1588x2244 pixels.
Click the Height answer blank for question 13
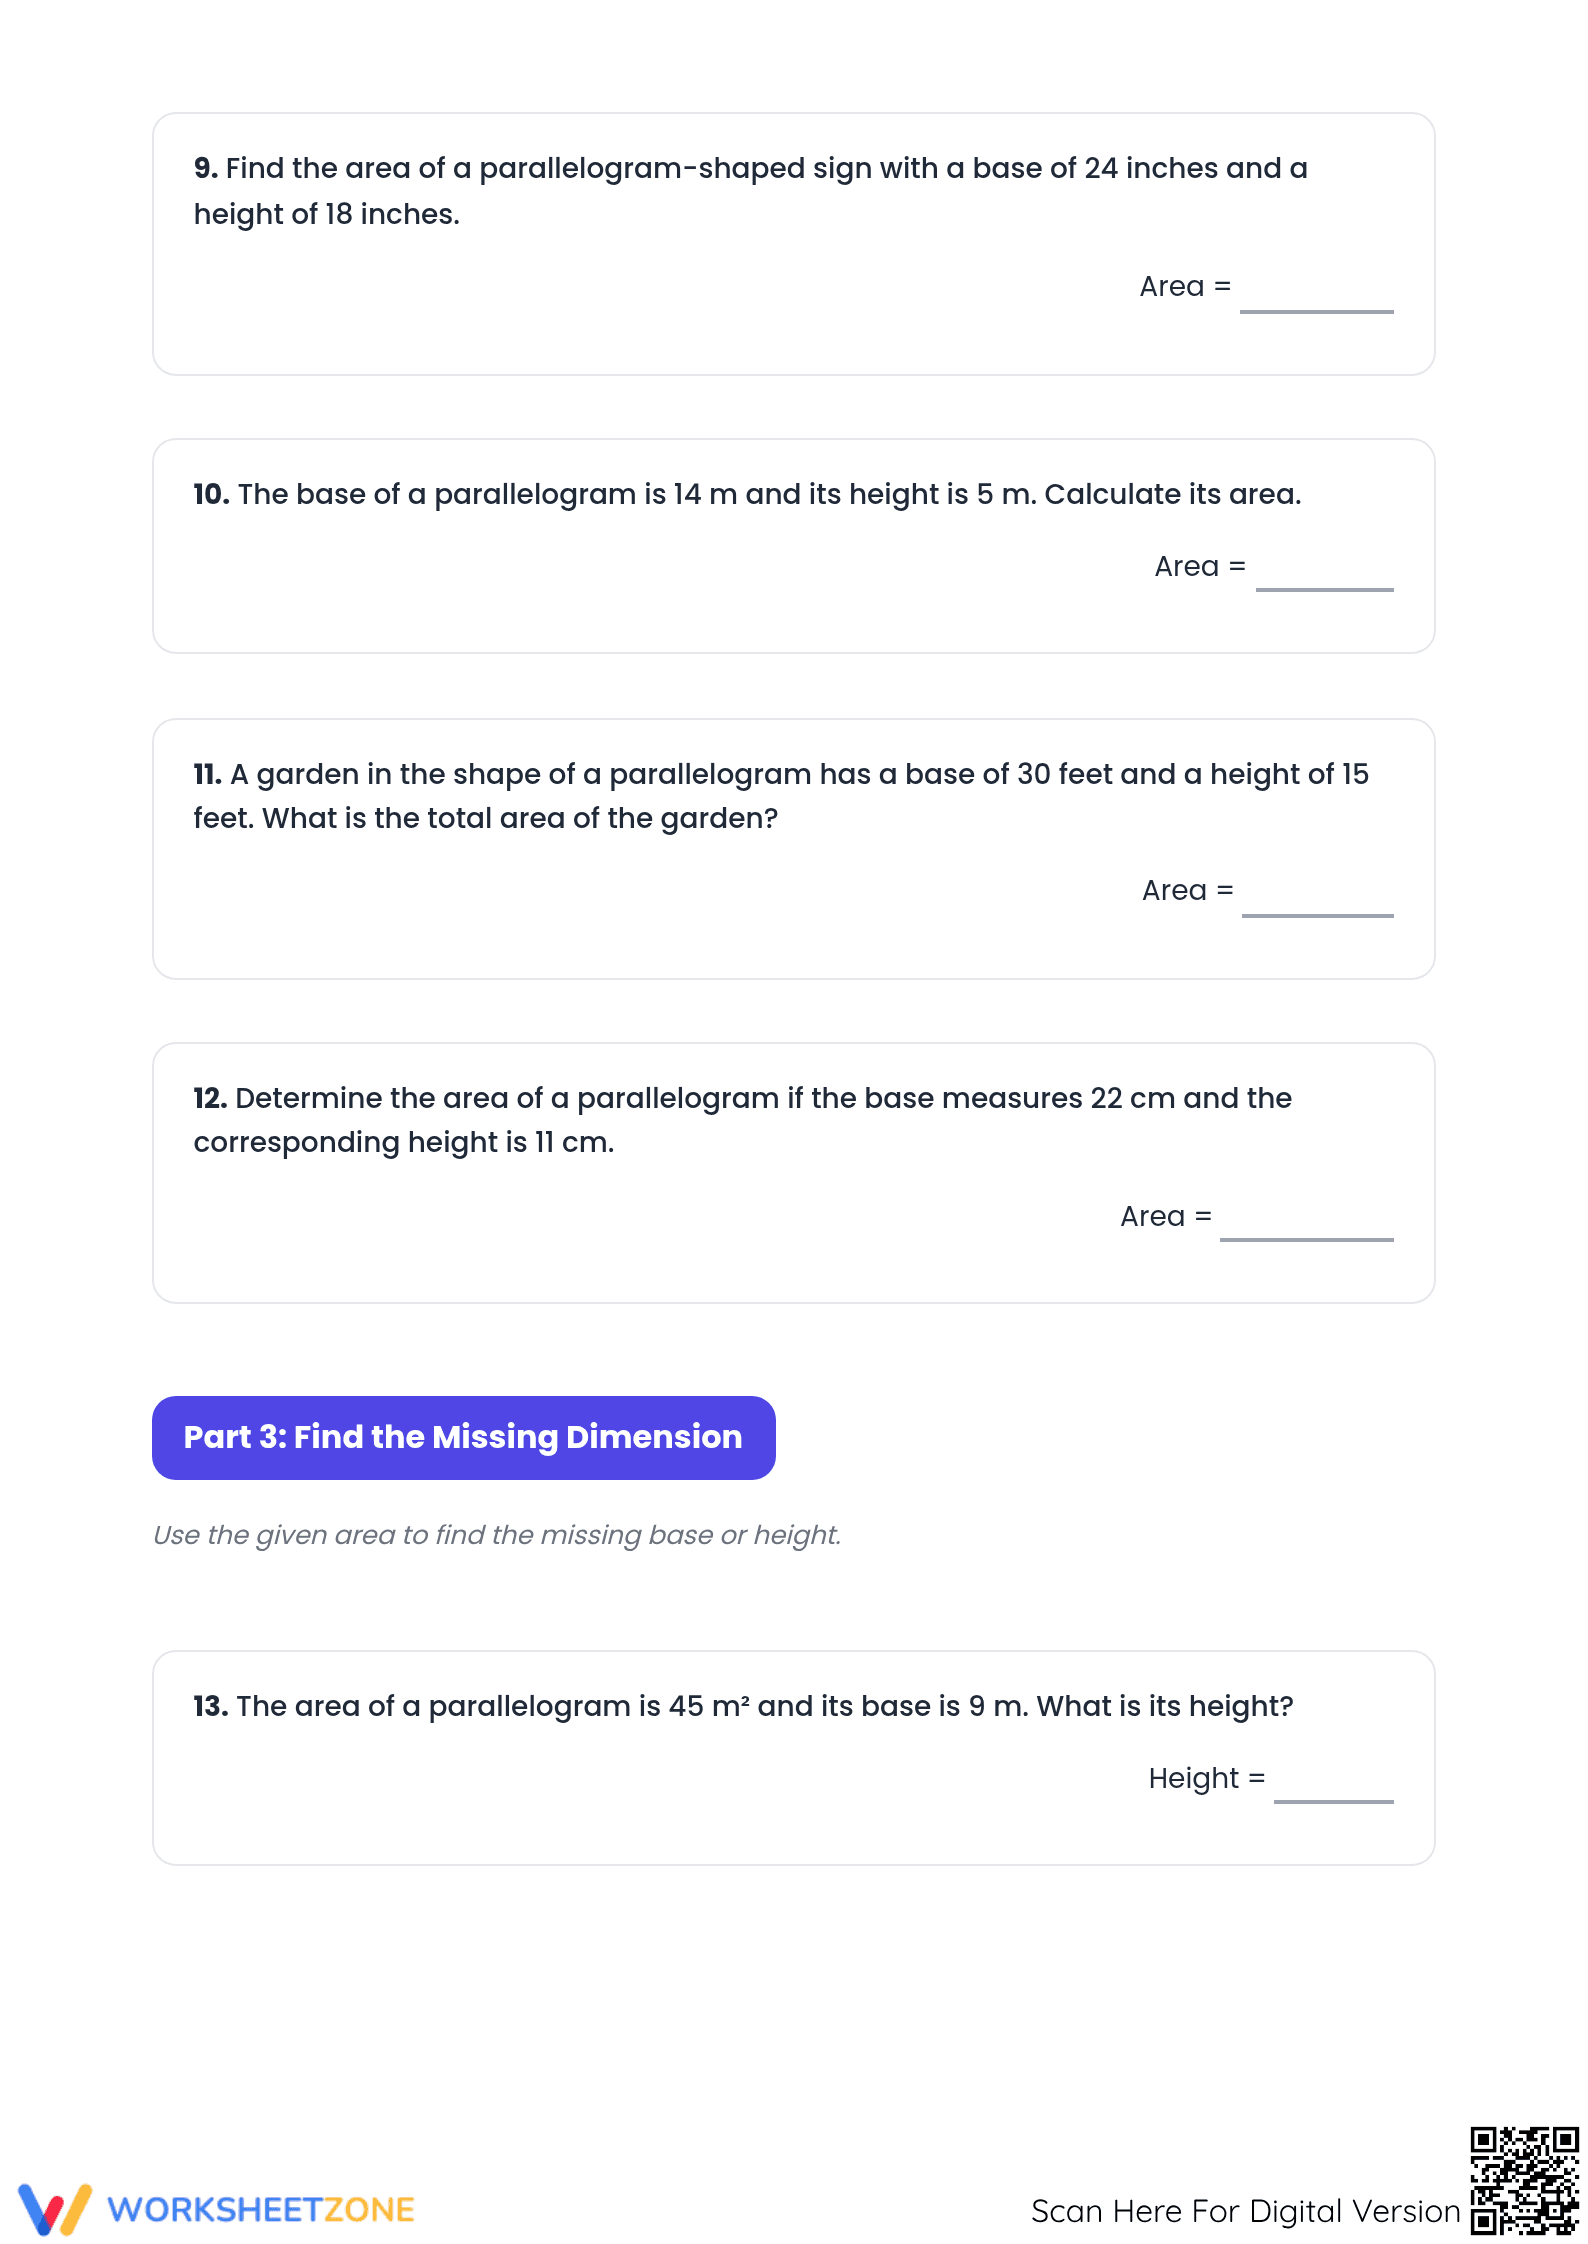[1333, 1787]
